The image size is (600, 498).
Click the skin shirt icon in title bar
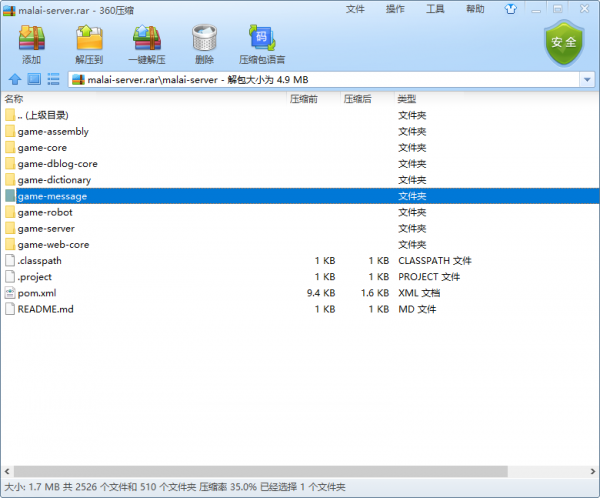point(510,9)
